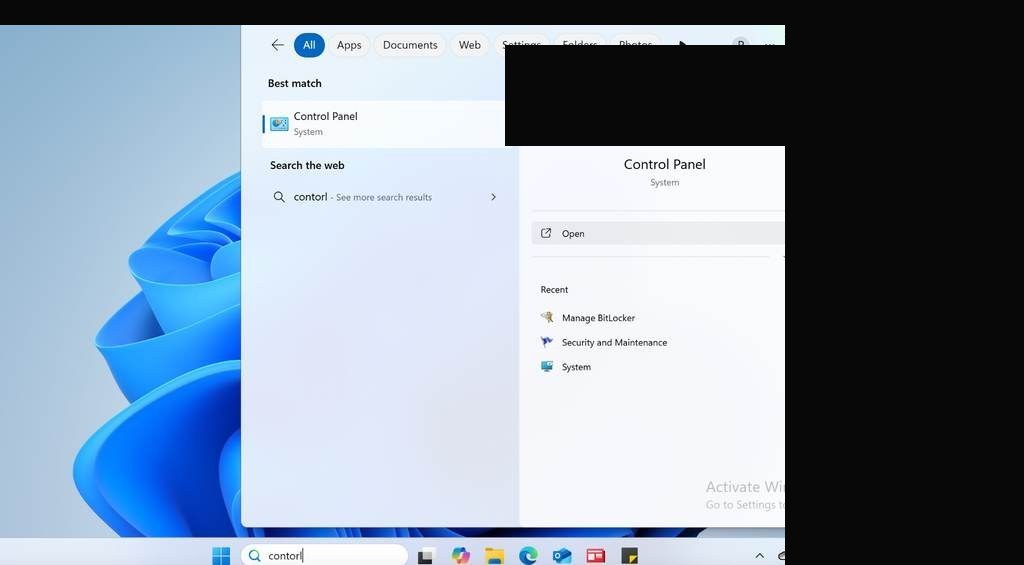
Task: Click the Open external-link icon
Action: coord(546,233)
